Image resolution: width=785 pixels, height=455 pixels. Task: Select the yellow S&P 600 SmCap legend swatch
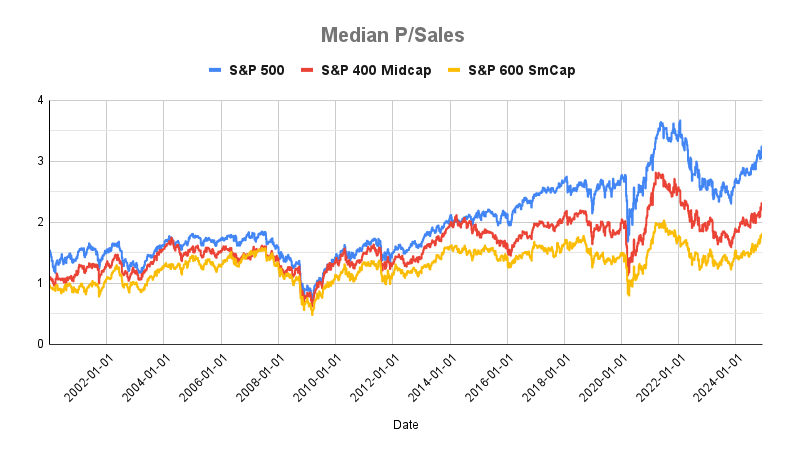pyautogui.click(x=451, y=70)
